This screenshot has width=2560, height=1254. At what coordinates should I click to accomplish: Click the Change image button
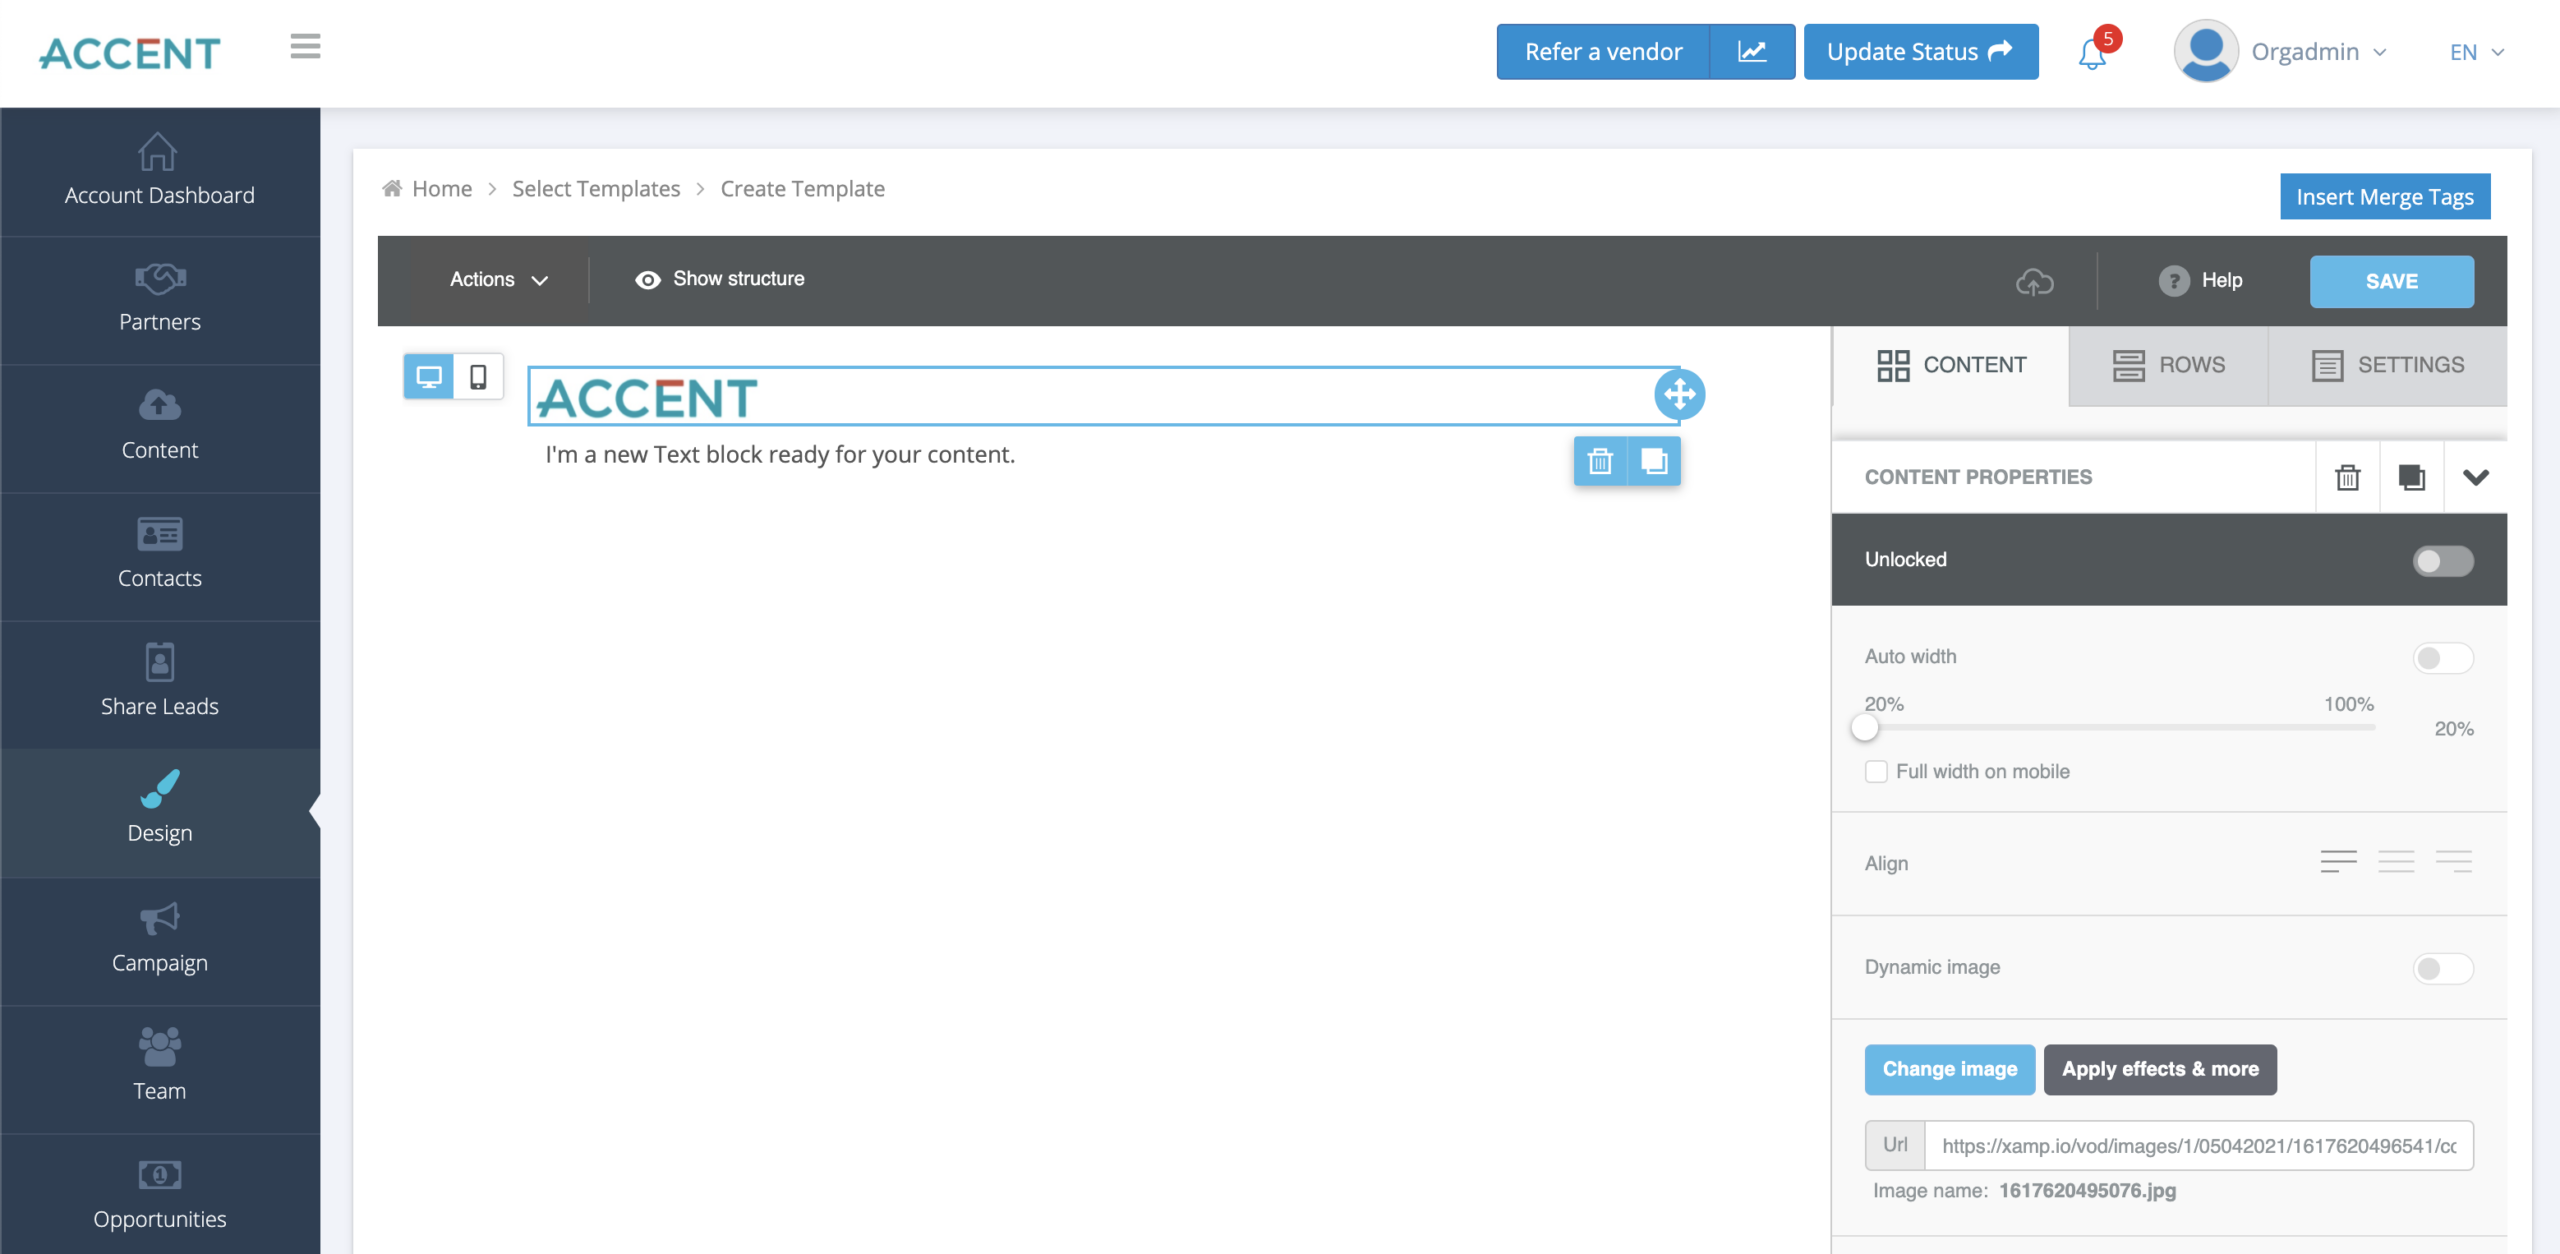[x=1949, y=1069]
